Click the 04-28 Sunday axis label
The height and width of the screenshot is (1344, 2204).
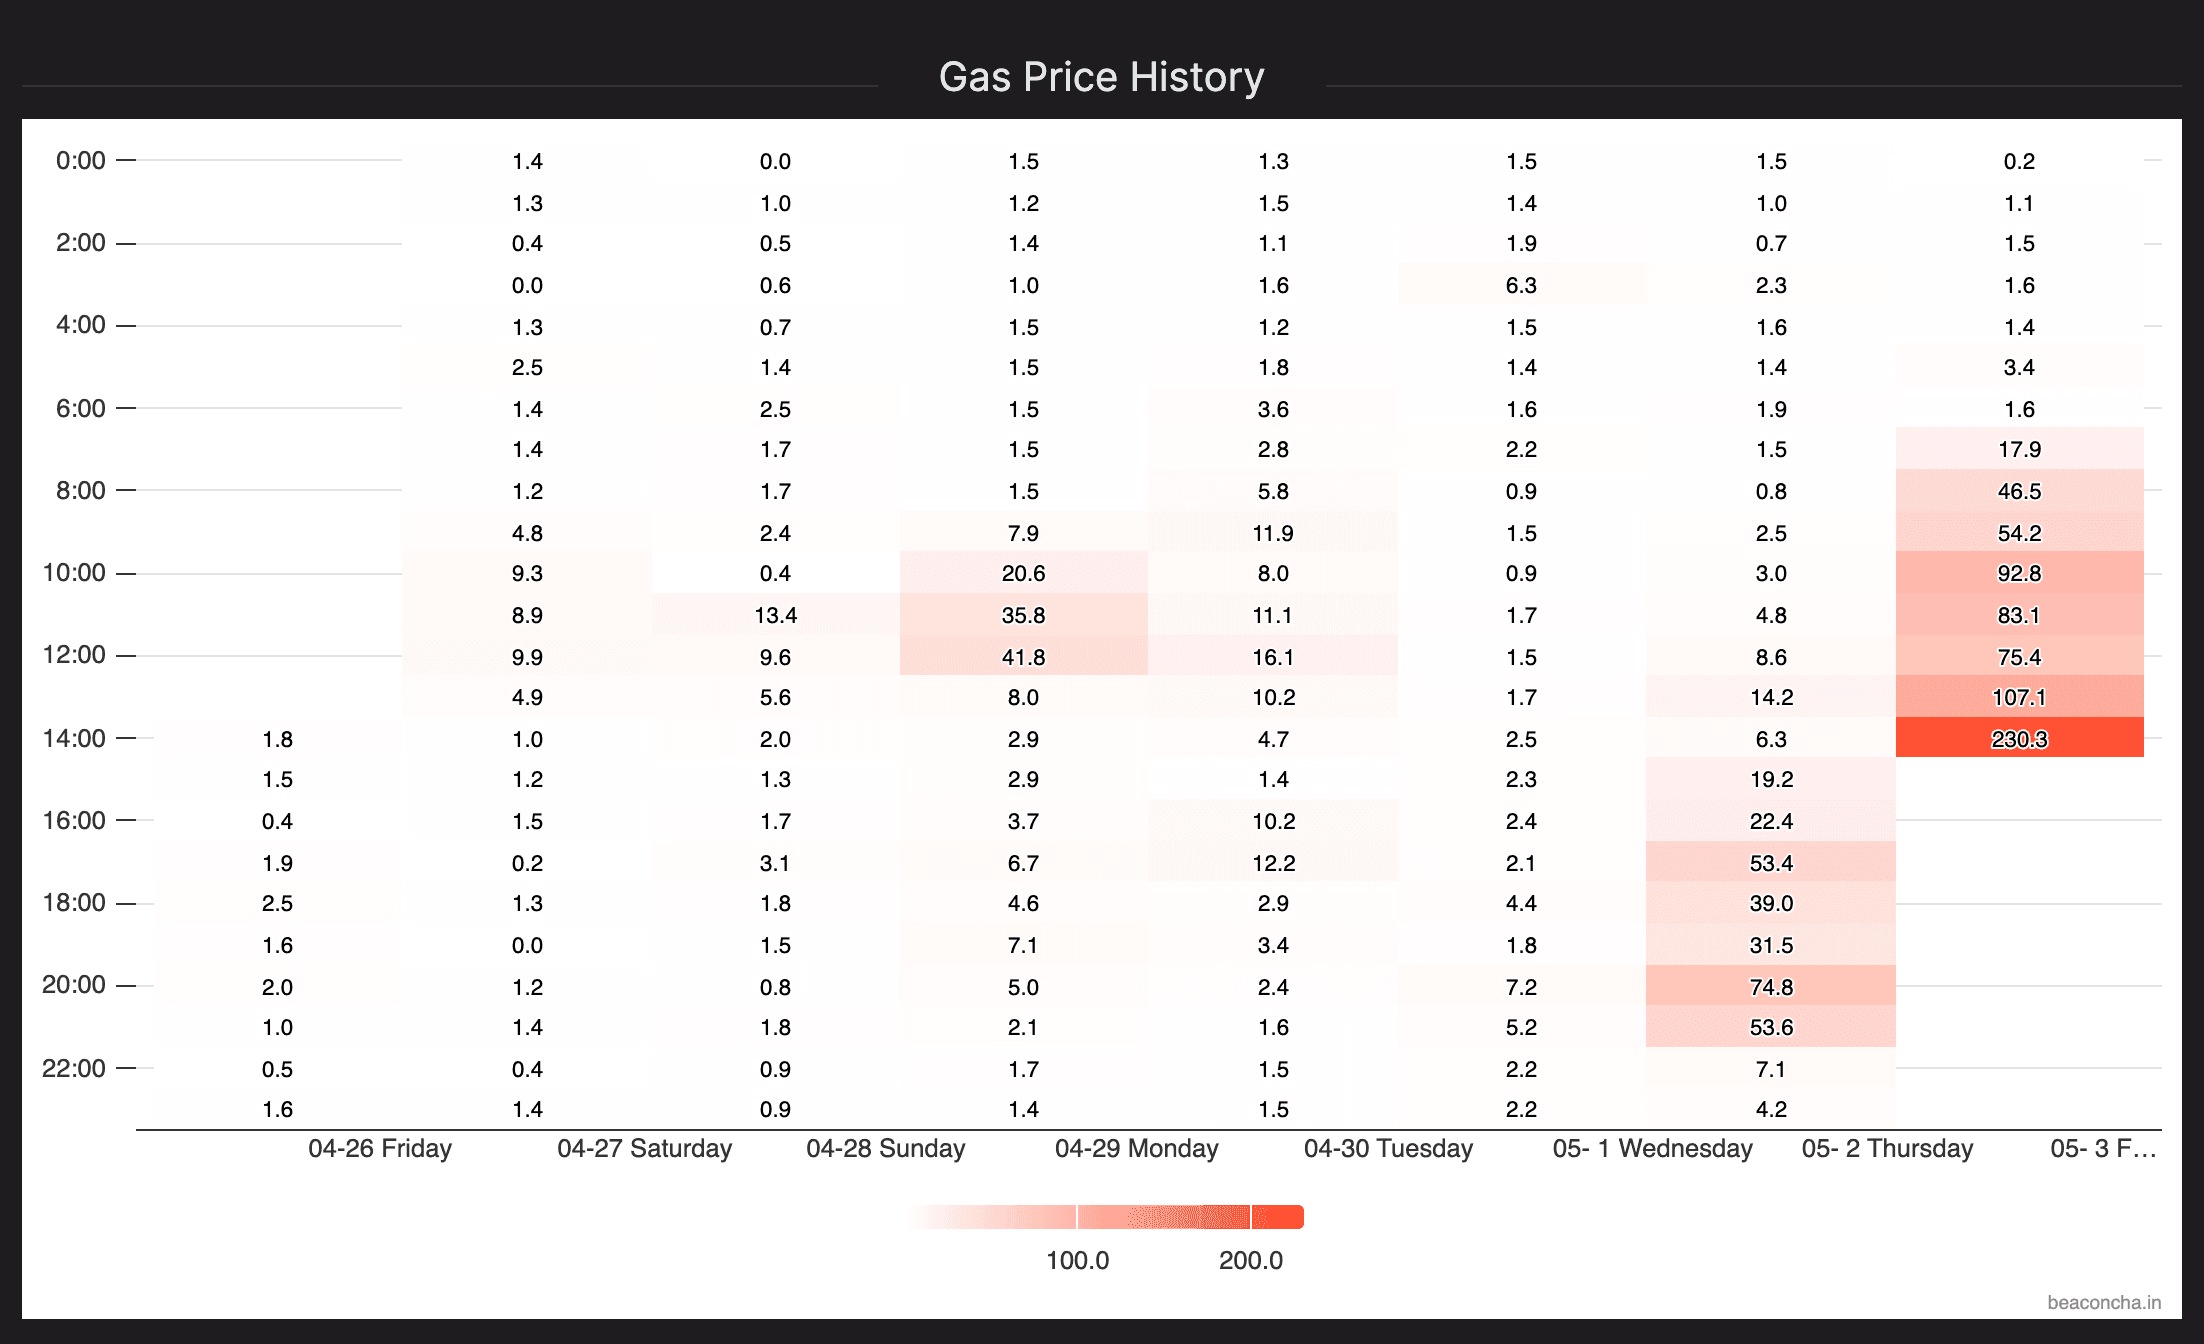[x=885, y=1148]
